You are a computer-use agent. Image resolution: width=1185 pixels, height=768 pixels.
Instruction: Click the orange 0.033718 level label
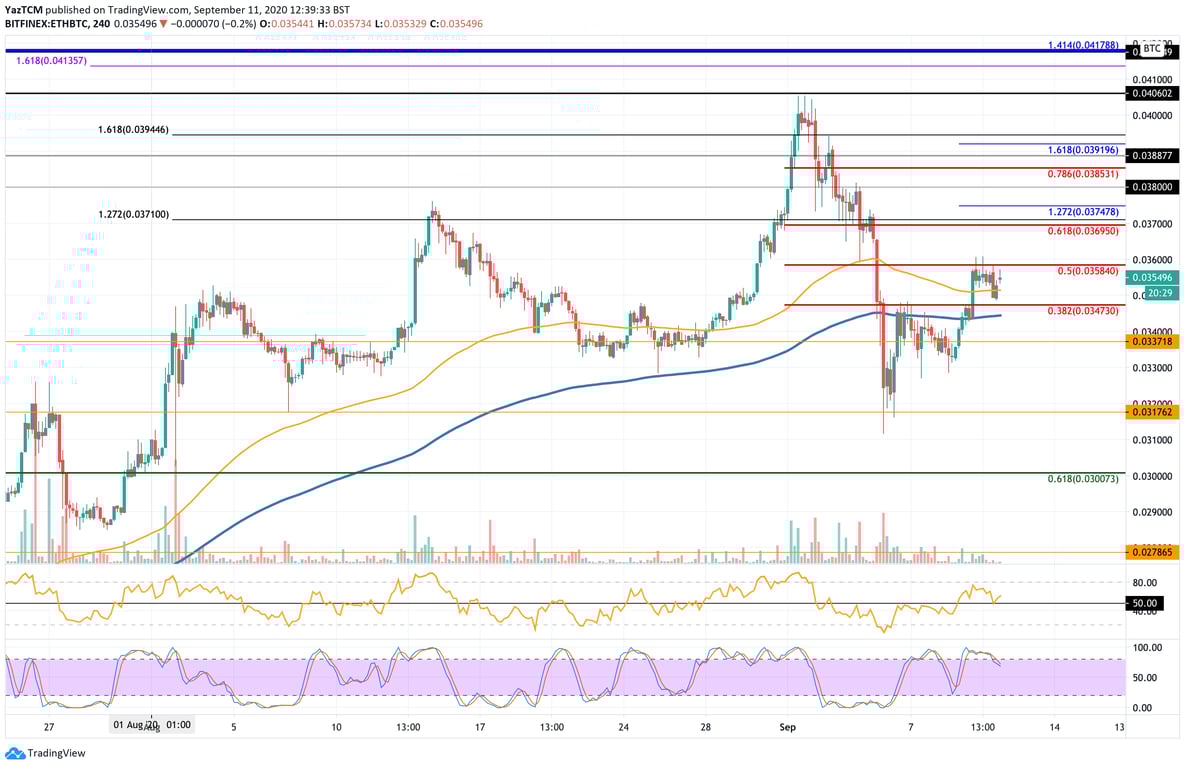(1150, 341)
